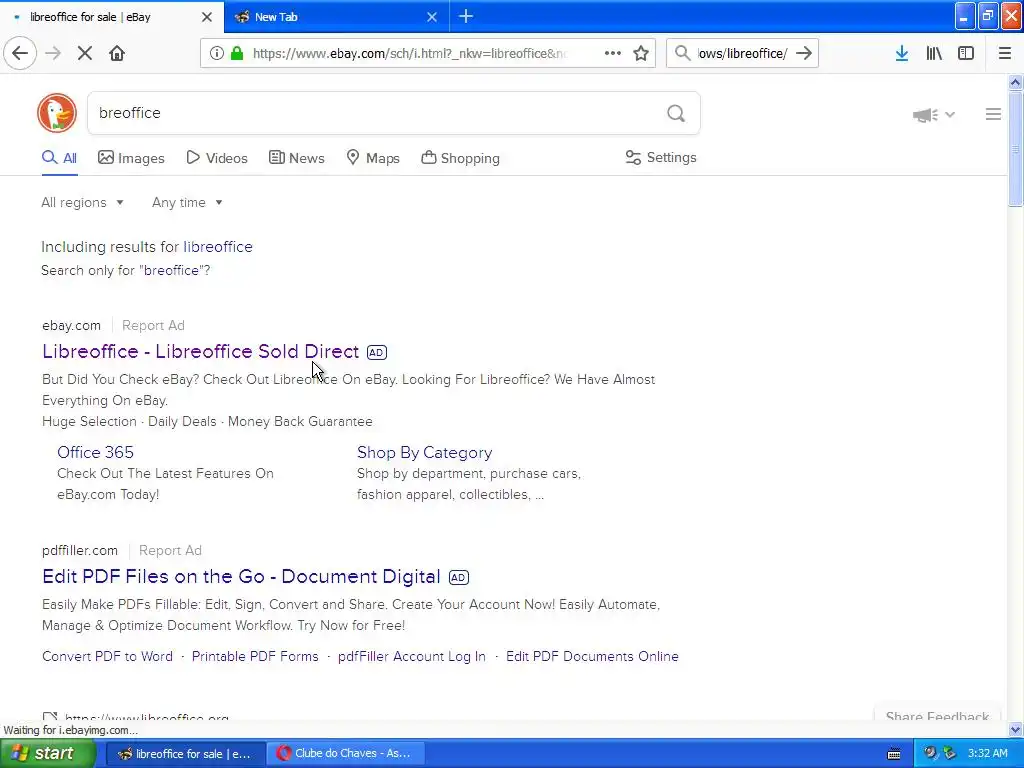Click the search bar magnifier icon
Image resolution: width=1024 pixels, height=768 pixels.
pos(682,53)
